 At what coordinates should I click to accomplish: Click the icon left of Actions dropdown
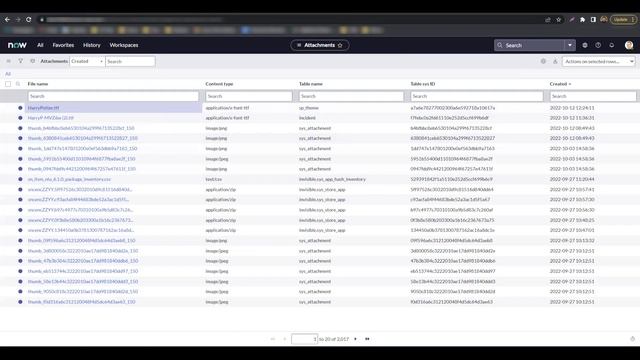click(x=555, y=61)
